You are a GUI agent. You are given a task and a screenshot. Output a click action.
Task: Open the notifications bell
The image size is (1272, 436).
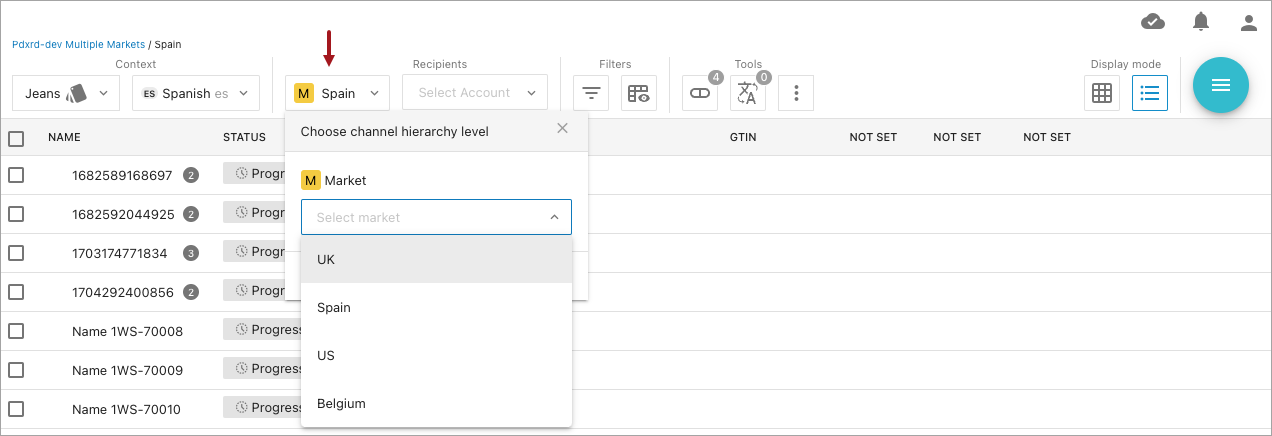1201,21
